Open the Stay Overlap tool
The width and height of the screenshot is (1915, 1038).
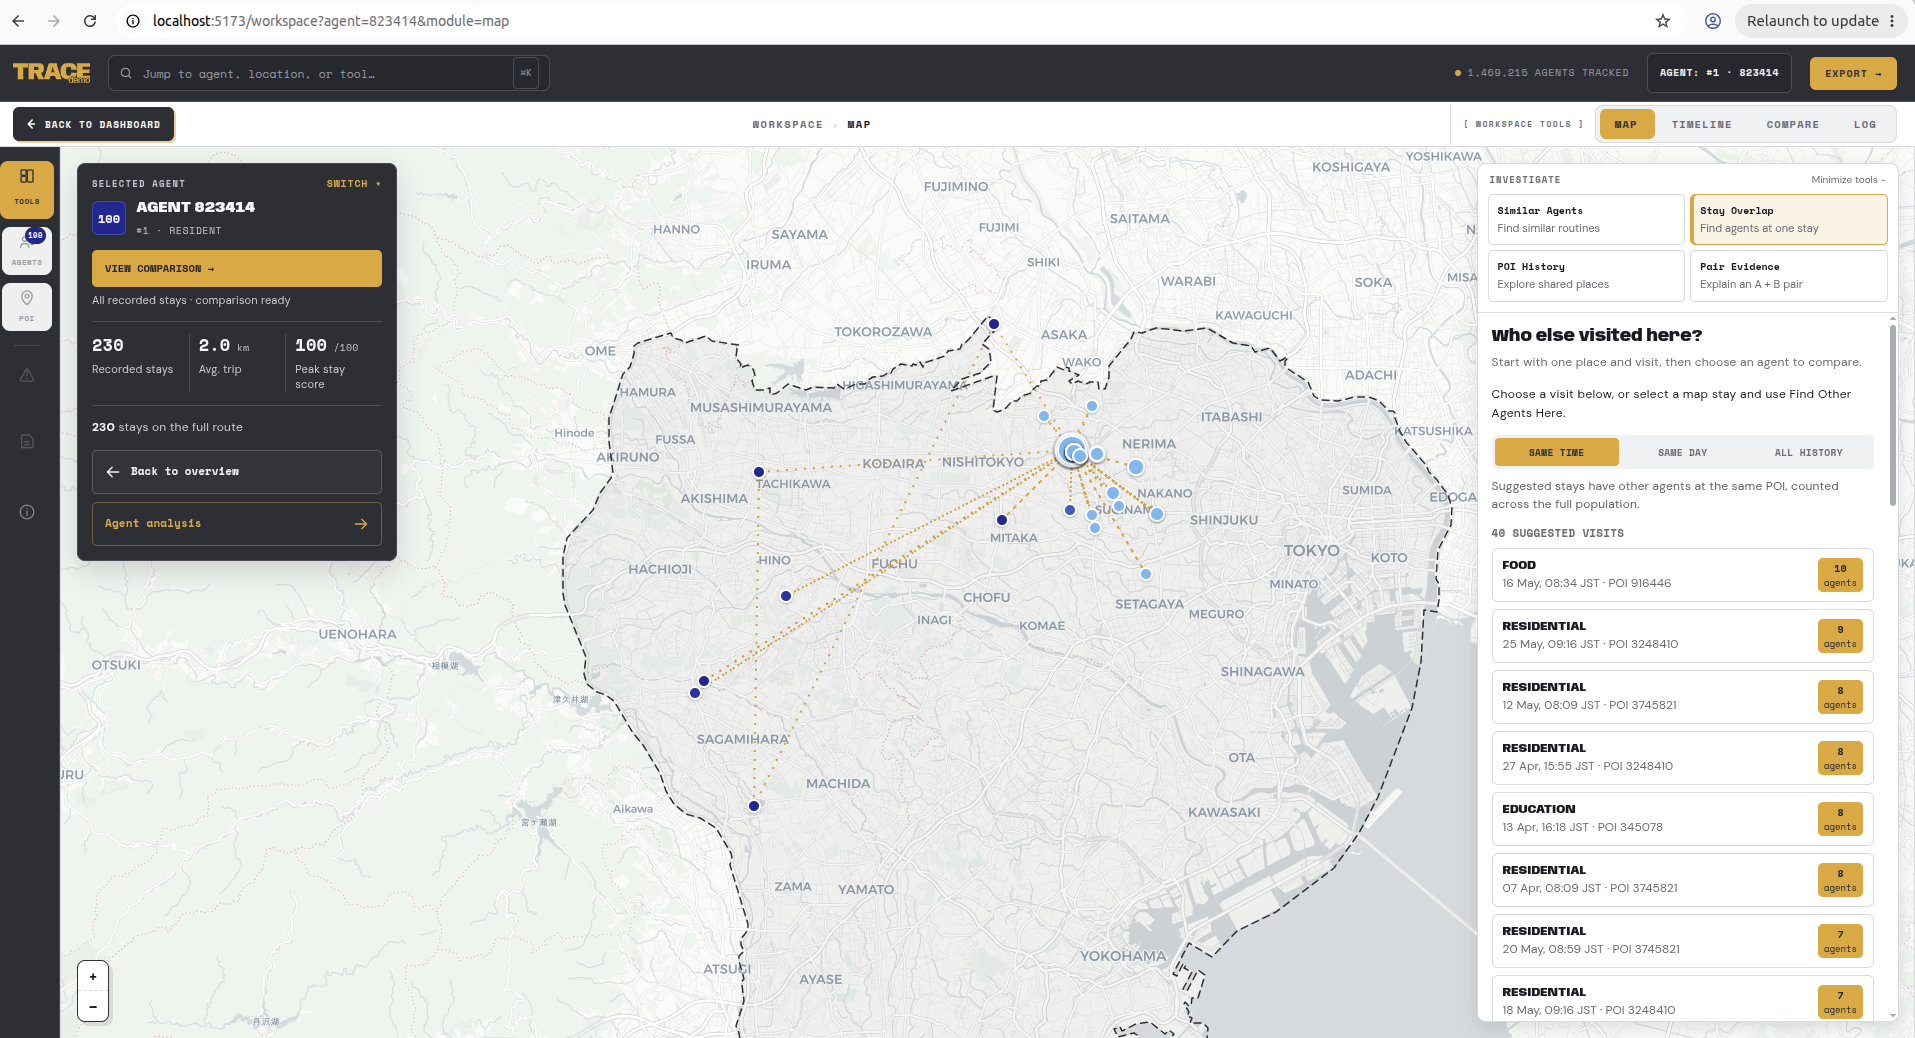click(1788, 219)
